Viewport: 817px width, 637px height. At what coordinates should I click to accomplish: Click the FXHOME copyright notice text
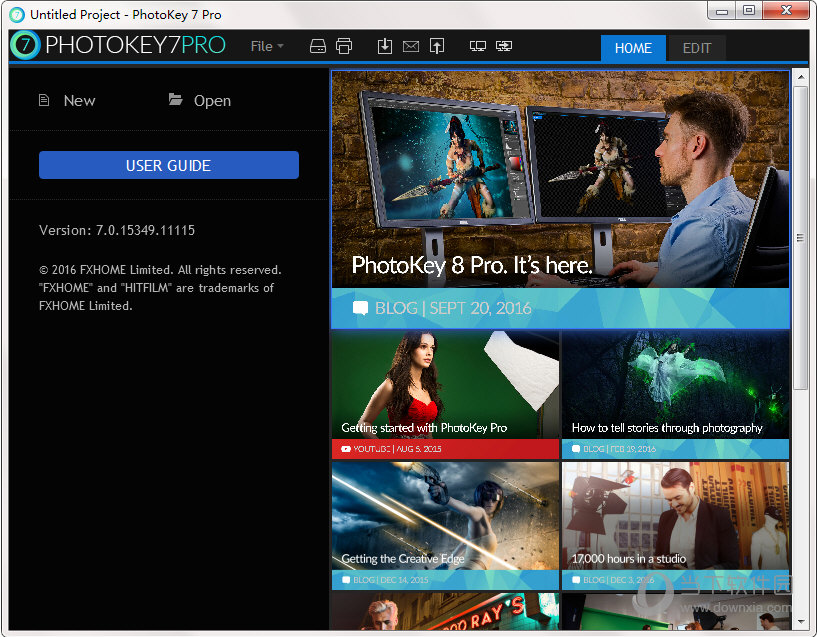pyautogui.click(x=160, y=288)
